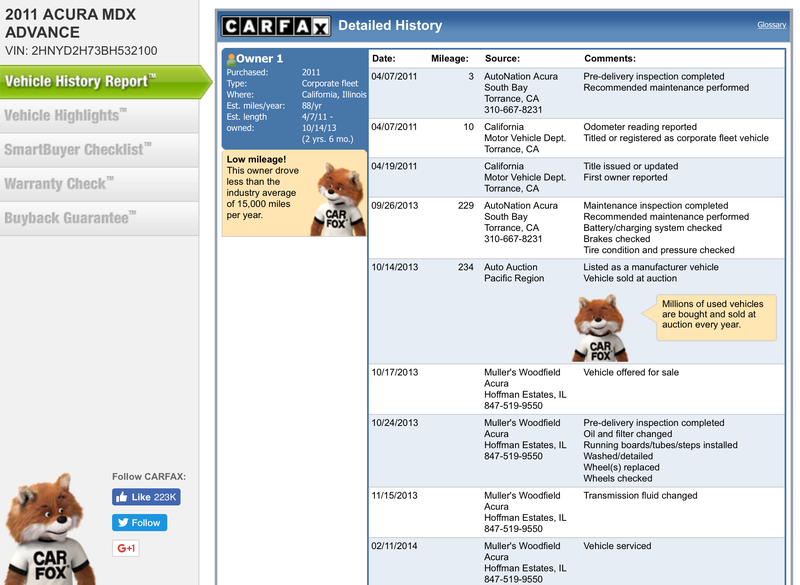Viewport: 800px width, 585px height.
Task: Click the Listed as a manufacturer vehicle comment
Action: point(651,267)
